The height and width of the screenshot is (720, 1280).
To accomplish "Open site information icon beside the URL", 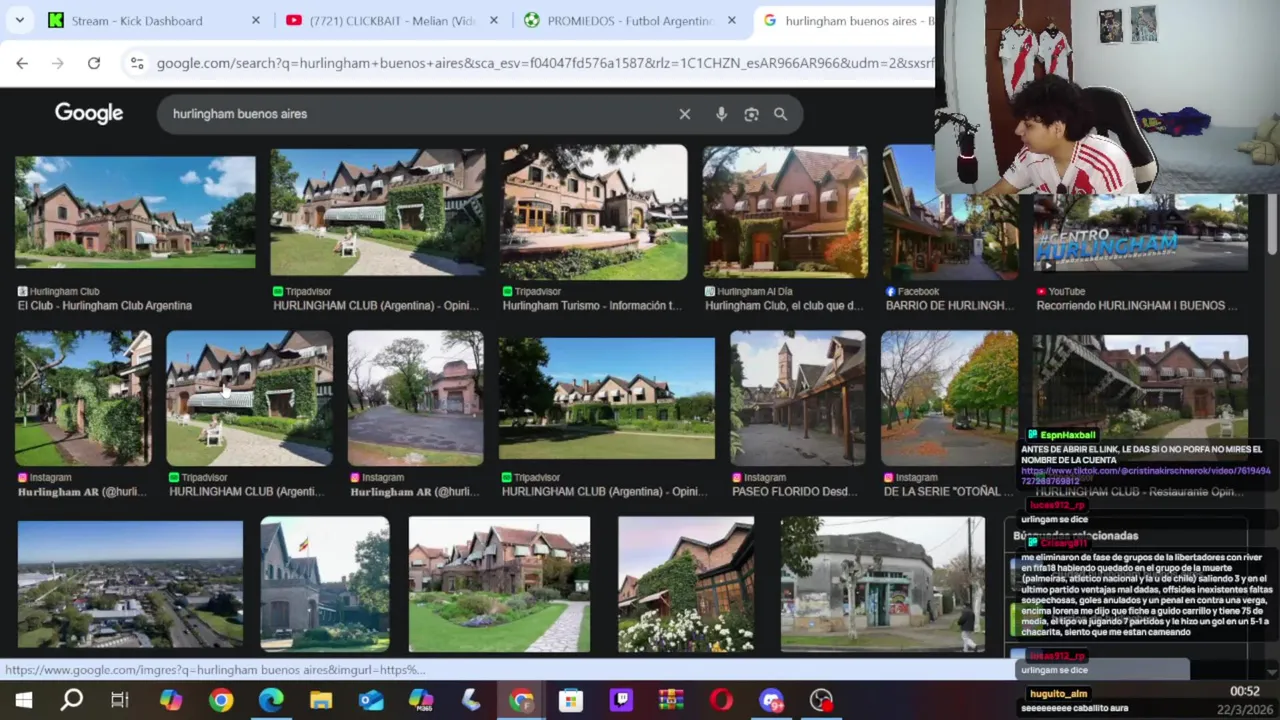I will coord(137,63).
